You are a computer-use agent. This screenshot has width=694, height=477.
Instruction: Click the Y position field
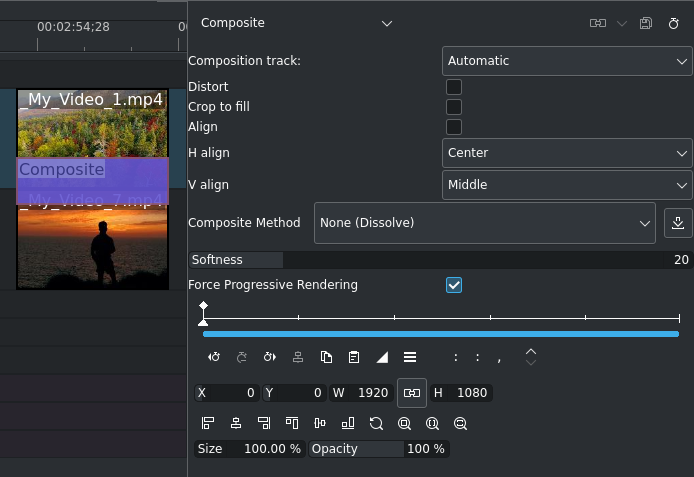(294, 392)
